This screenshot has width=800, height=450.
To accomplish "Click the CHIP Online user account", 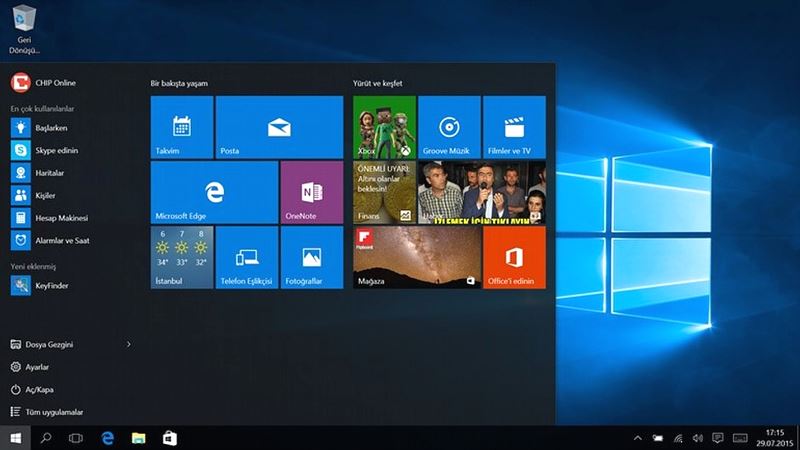I will [43, 83].
